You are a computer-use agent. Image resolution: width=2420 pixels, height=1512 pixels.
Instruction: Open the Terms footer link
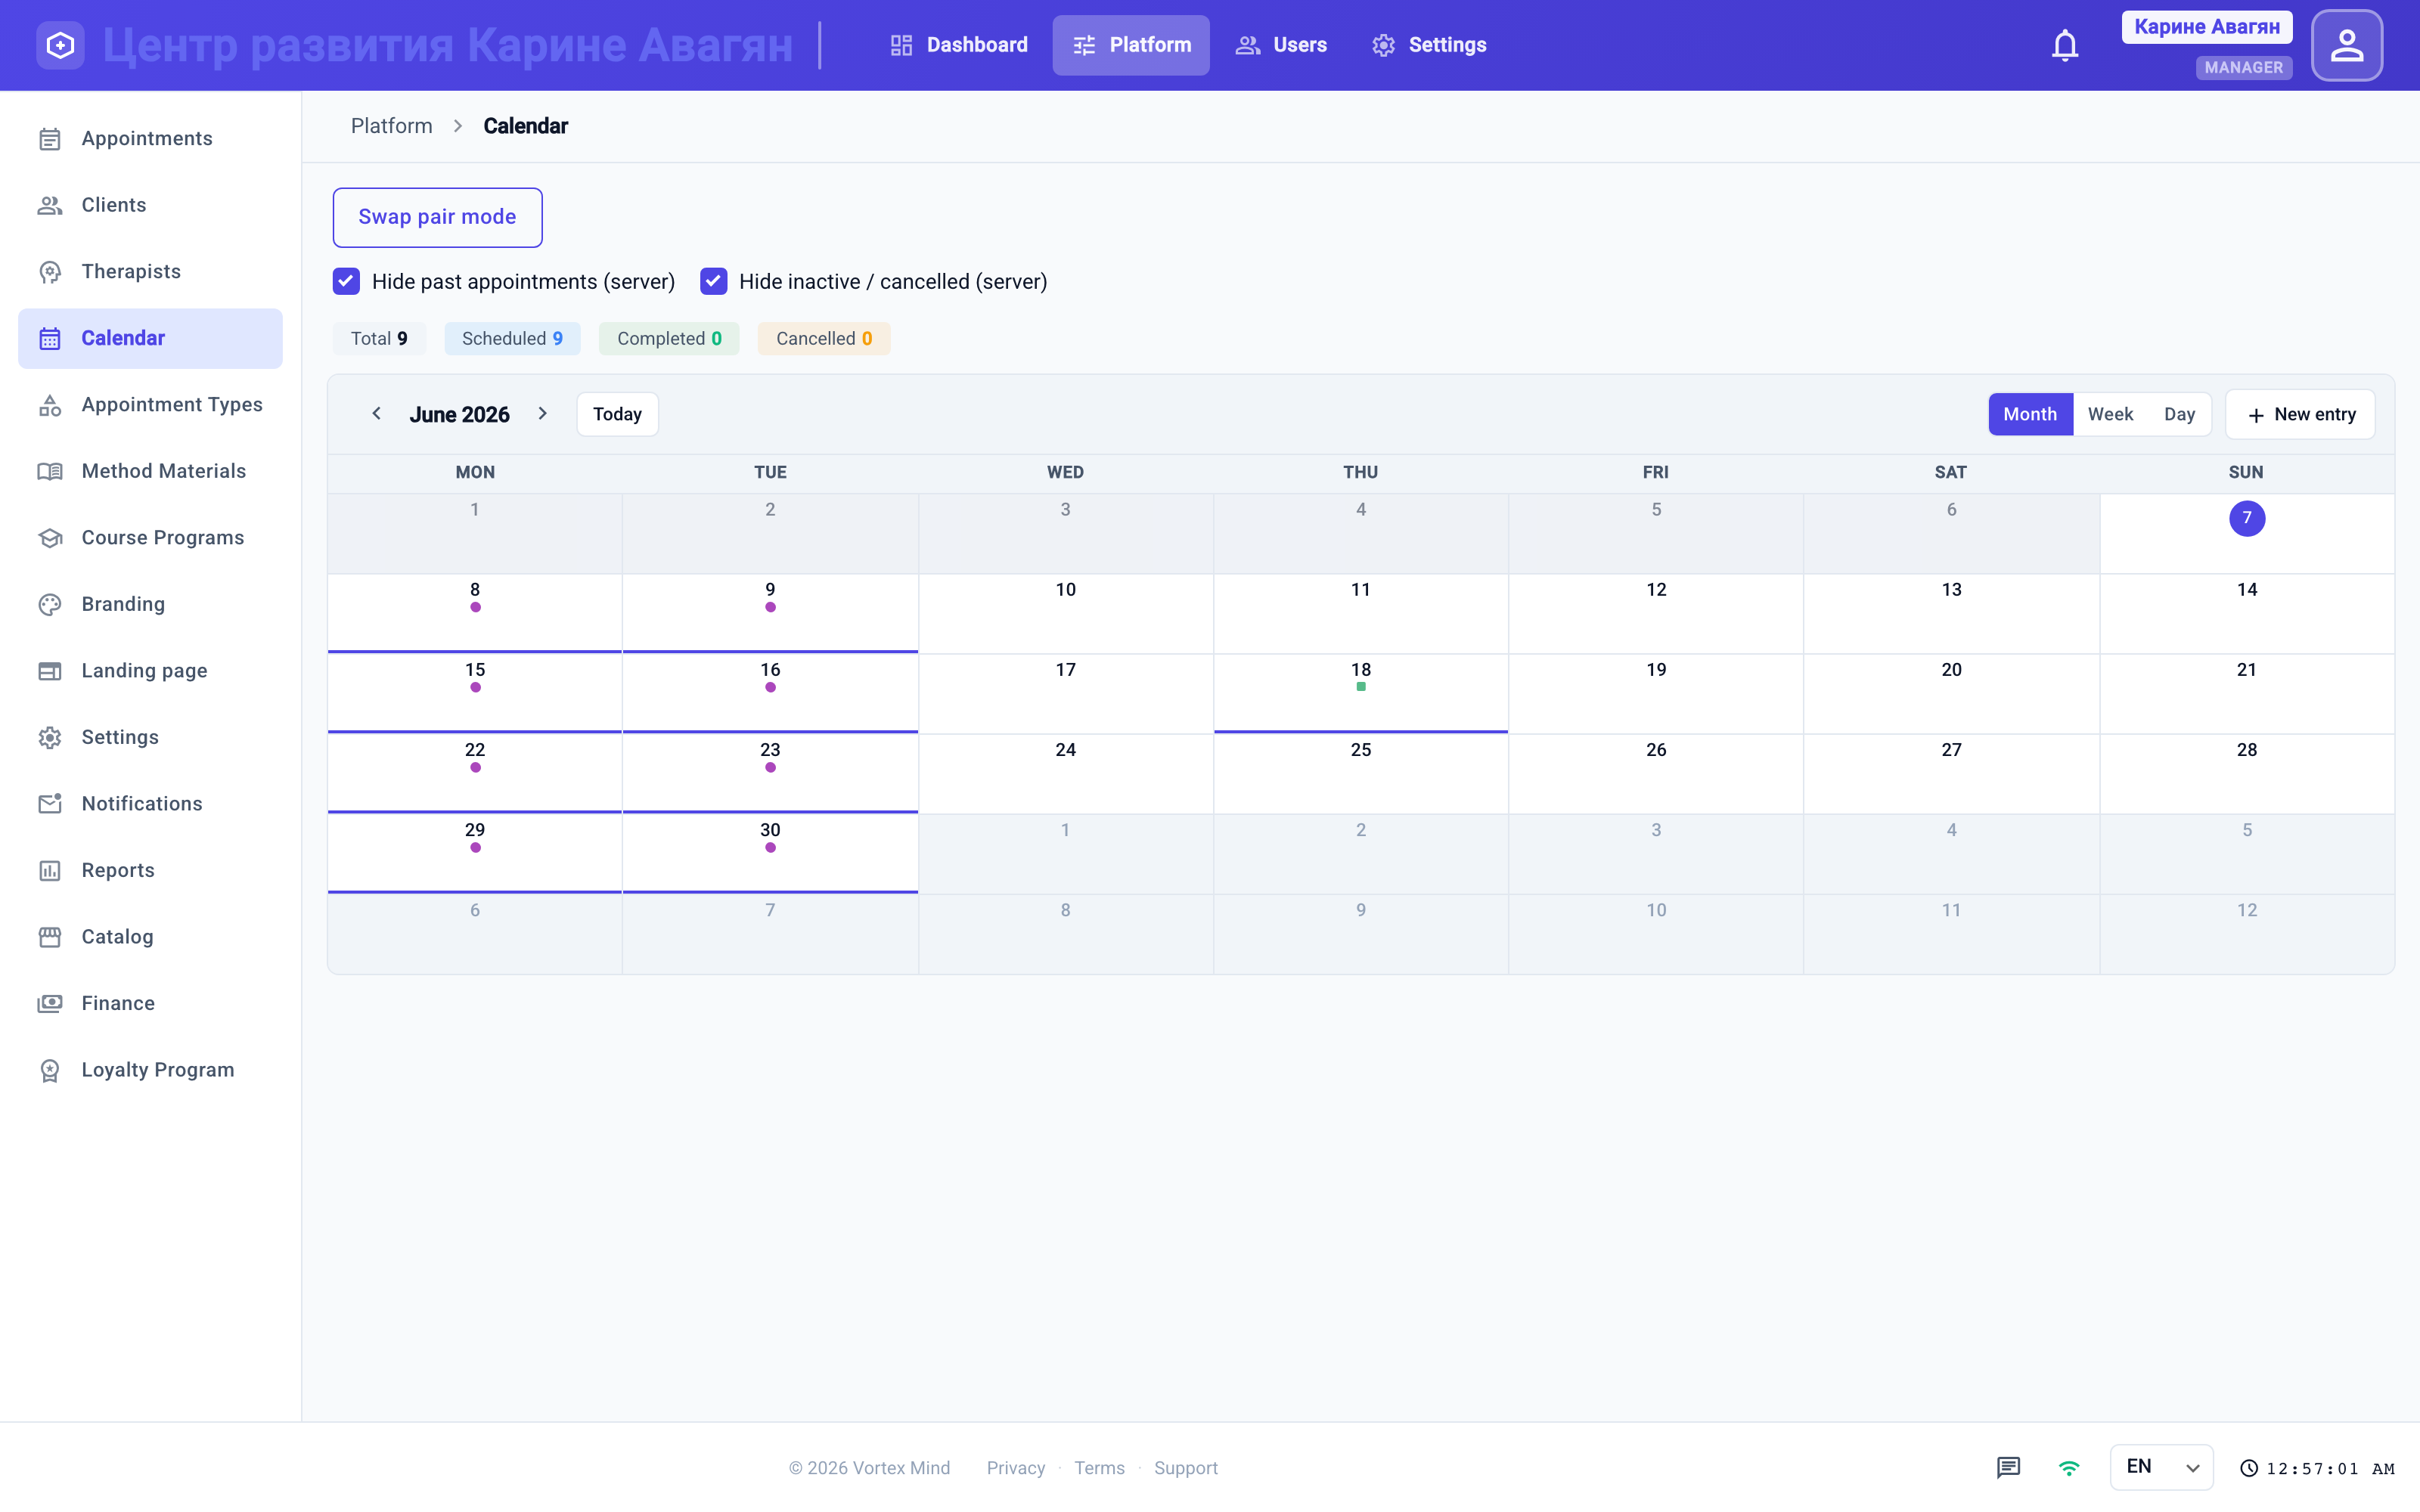[x=1099, y=1467]
